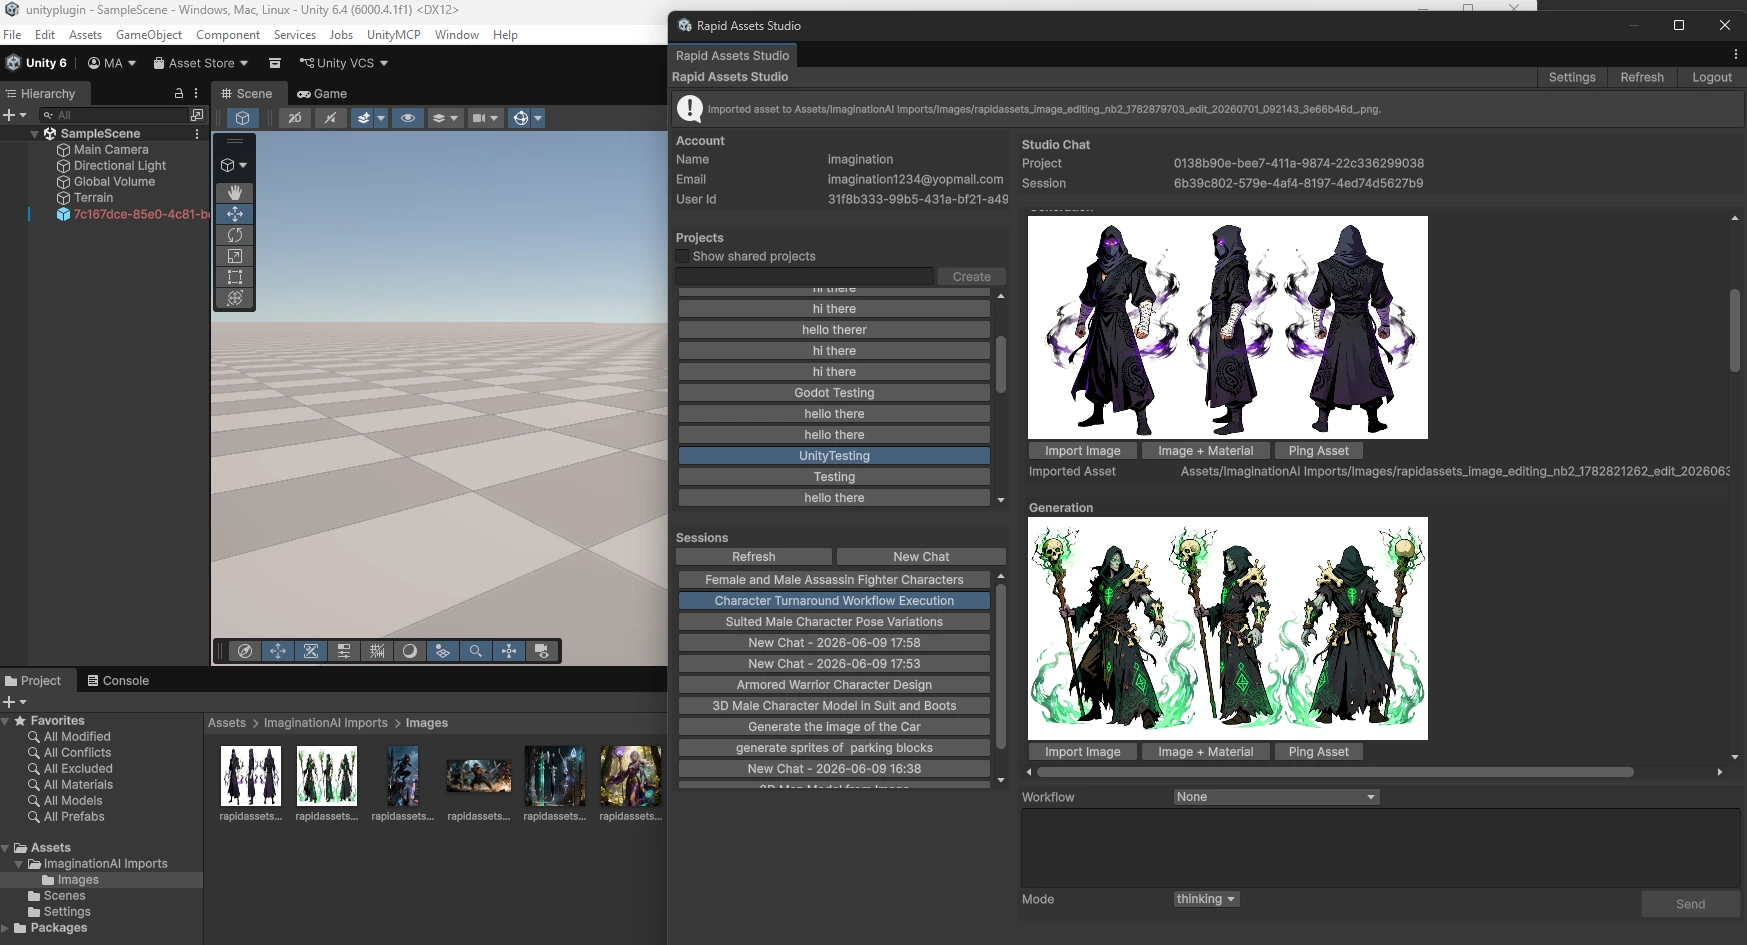Select All Materials in Favorites

78,785
